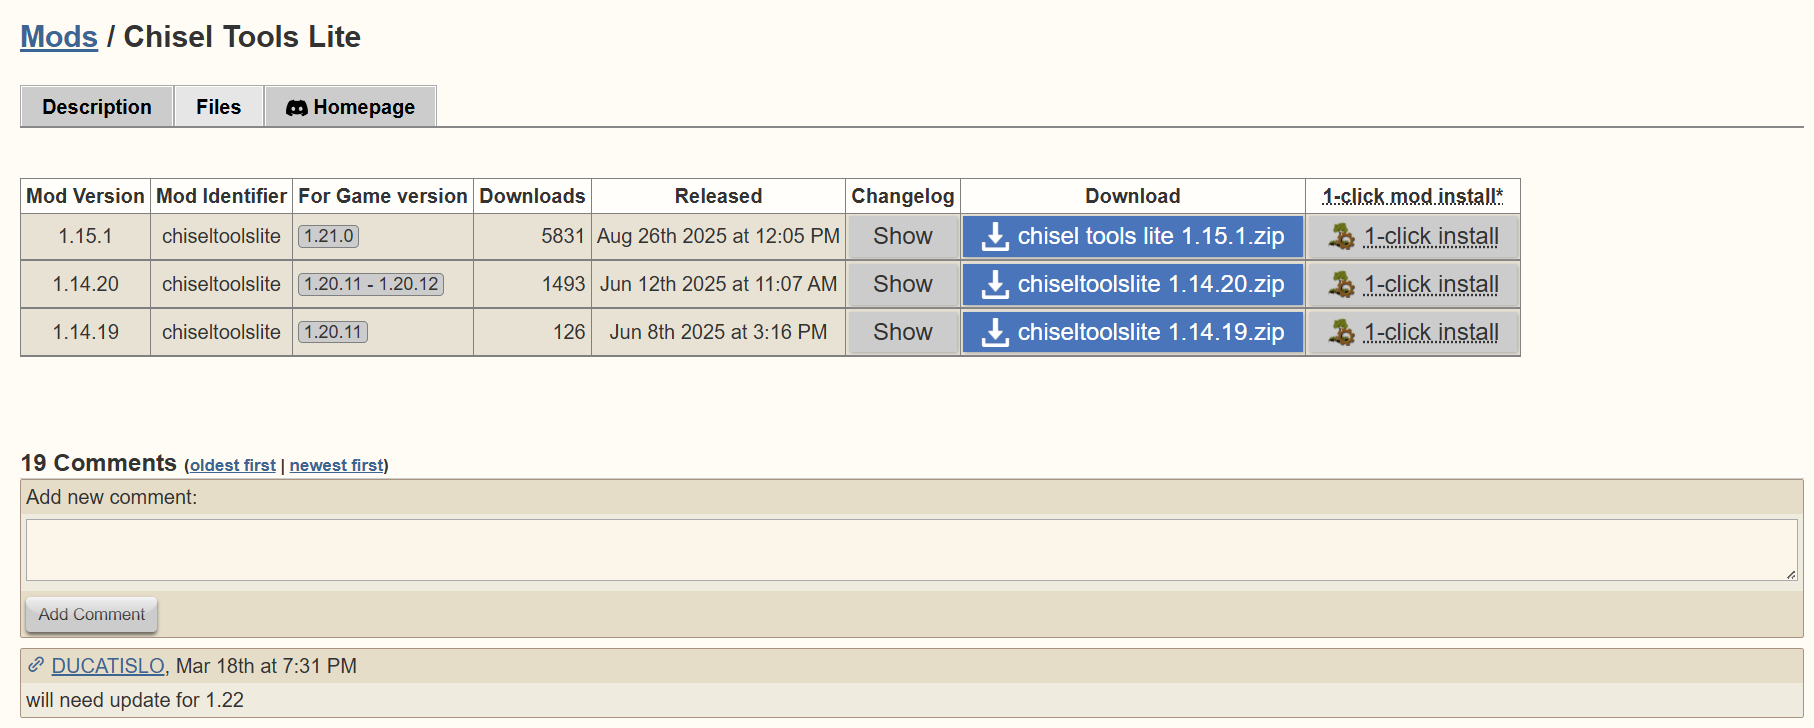
Task: Go back to the Mods list link
Action: point(59,37)
